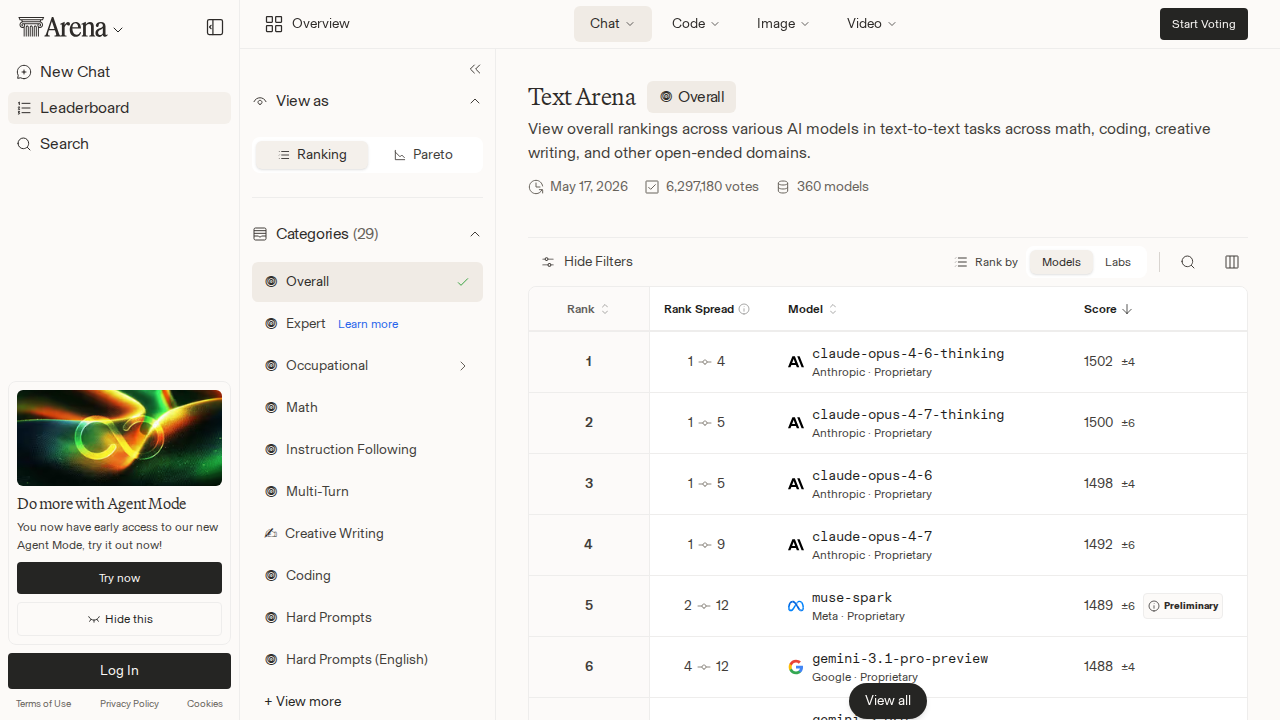Click the leaderboard search icon
This screenshot has width=1280, height=720.
1188,262
